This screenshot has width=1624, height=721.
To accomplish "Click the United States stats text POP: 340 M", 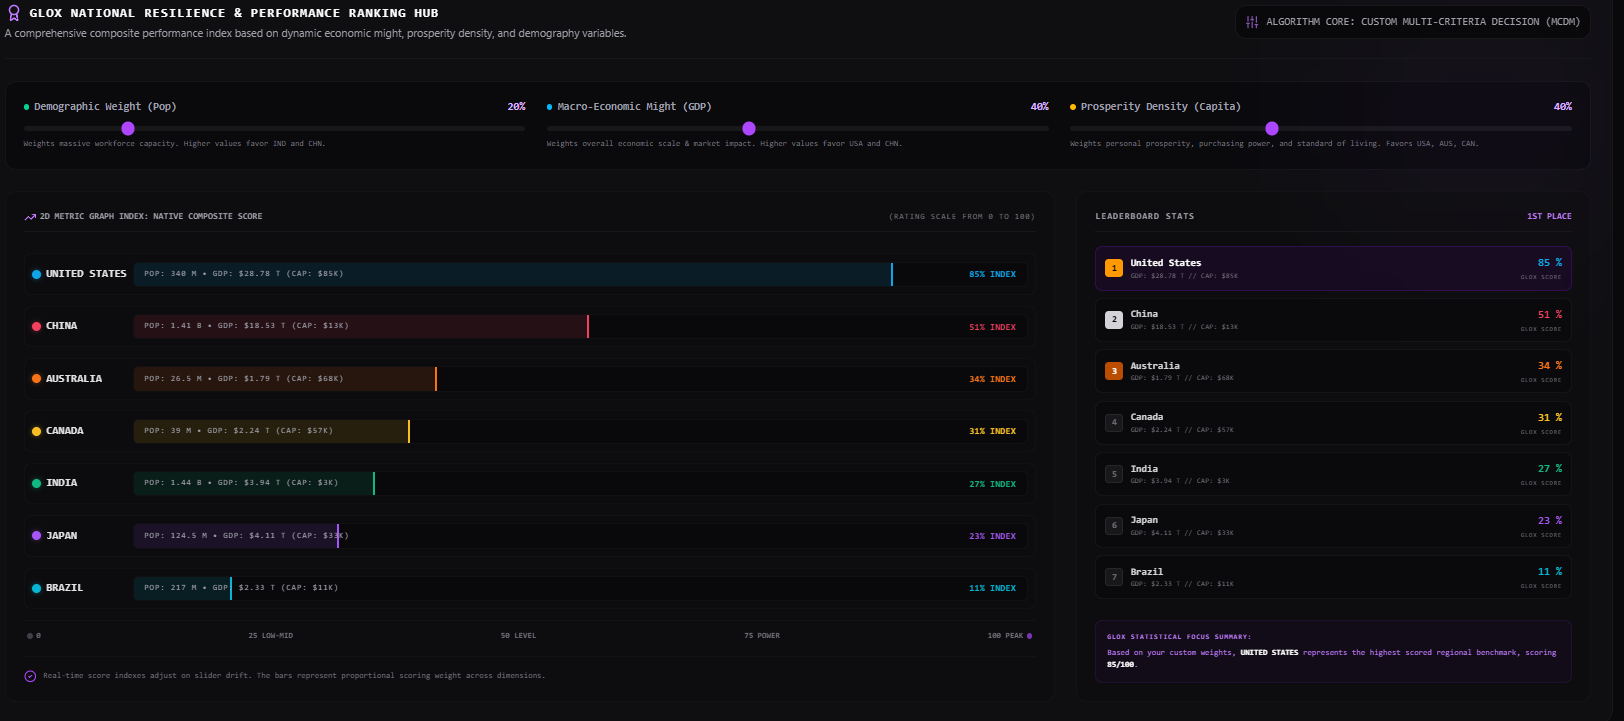I will pyautogui.click(x=244, y=274).
